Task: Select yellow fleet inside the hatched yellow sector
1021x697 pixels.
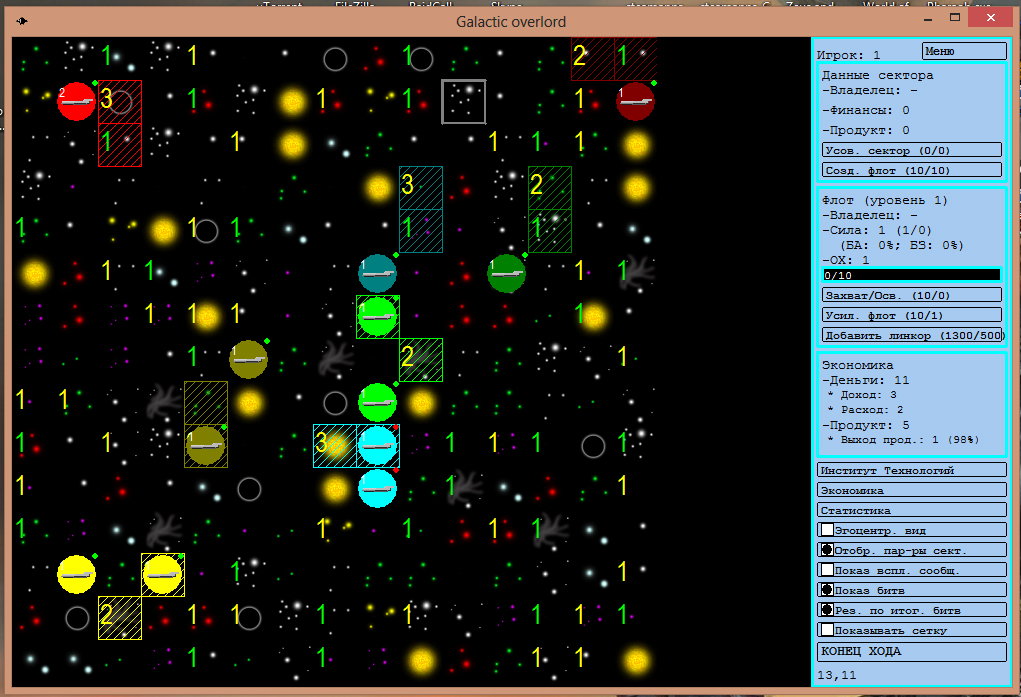Action: pos(163,575)
